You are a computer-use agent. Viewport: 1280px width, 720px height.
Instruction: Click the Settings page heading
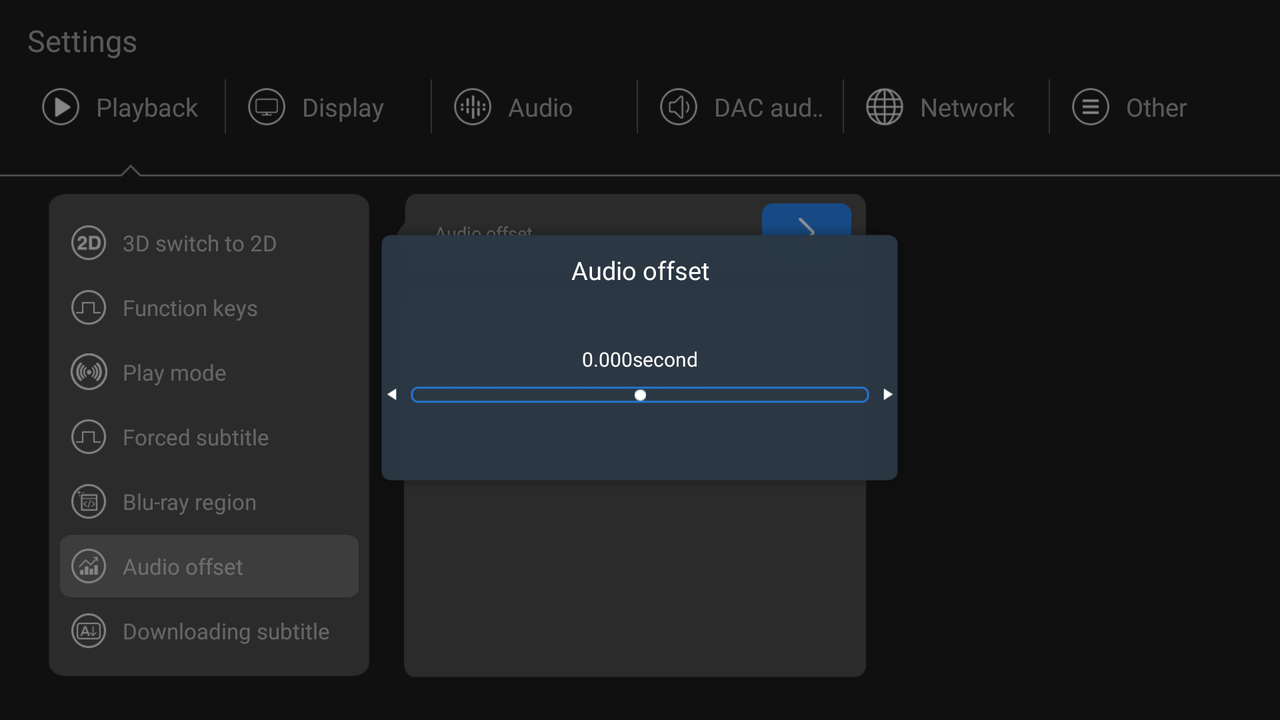coord(82,42)
